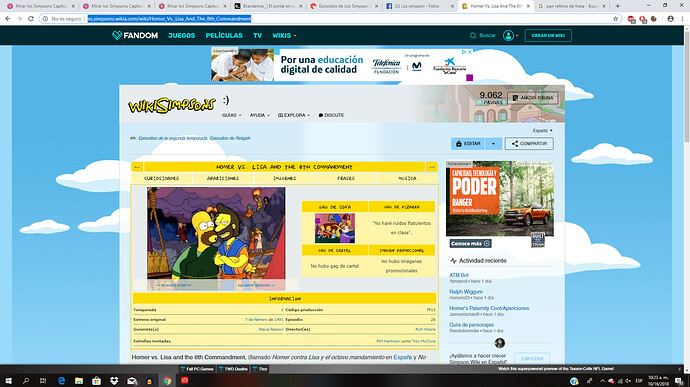This screenshot has height=387, width=690.
Task: Open JUEGOS in the Fandom navigation
Action: (x=181, y=35)
